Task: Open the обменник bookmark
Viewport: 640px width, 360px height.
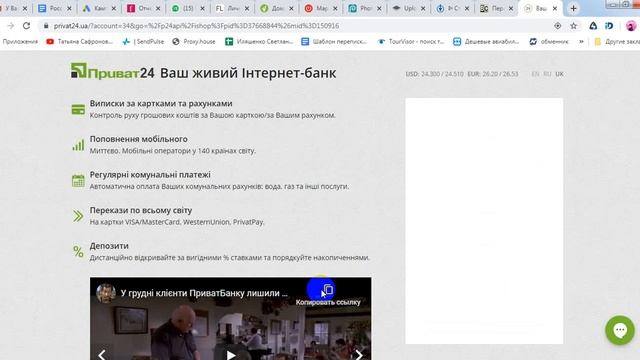Action: click(549, 42)
